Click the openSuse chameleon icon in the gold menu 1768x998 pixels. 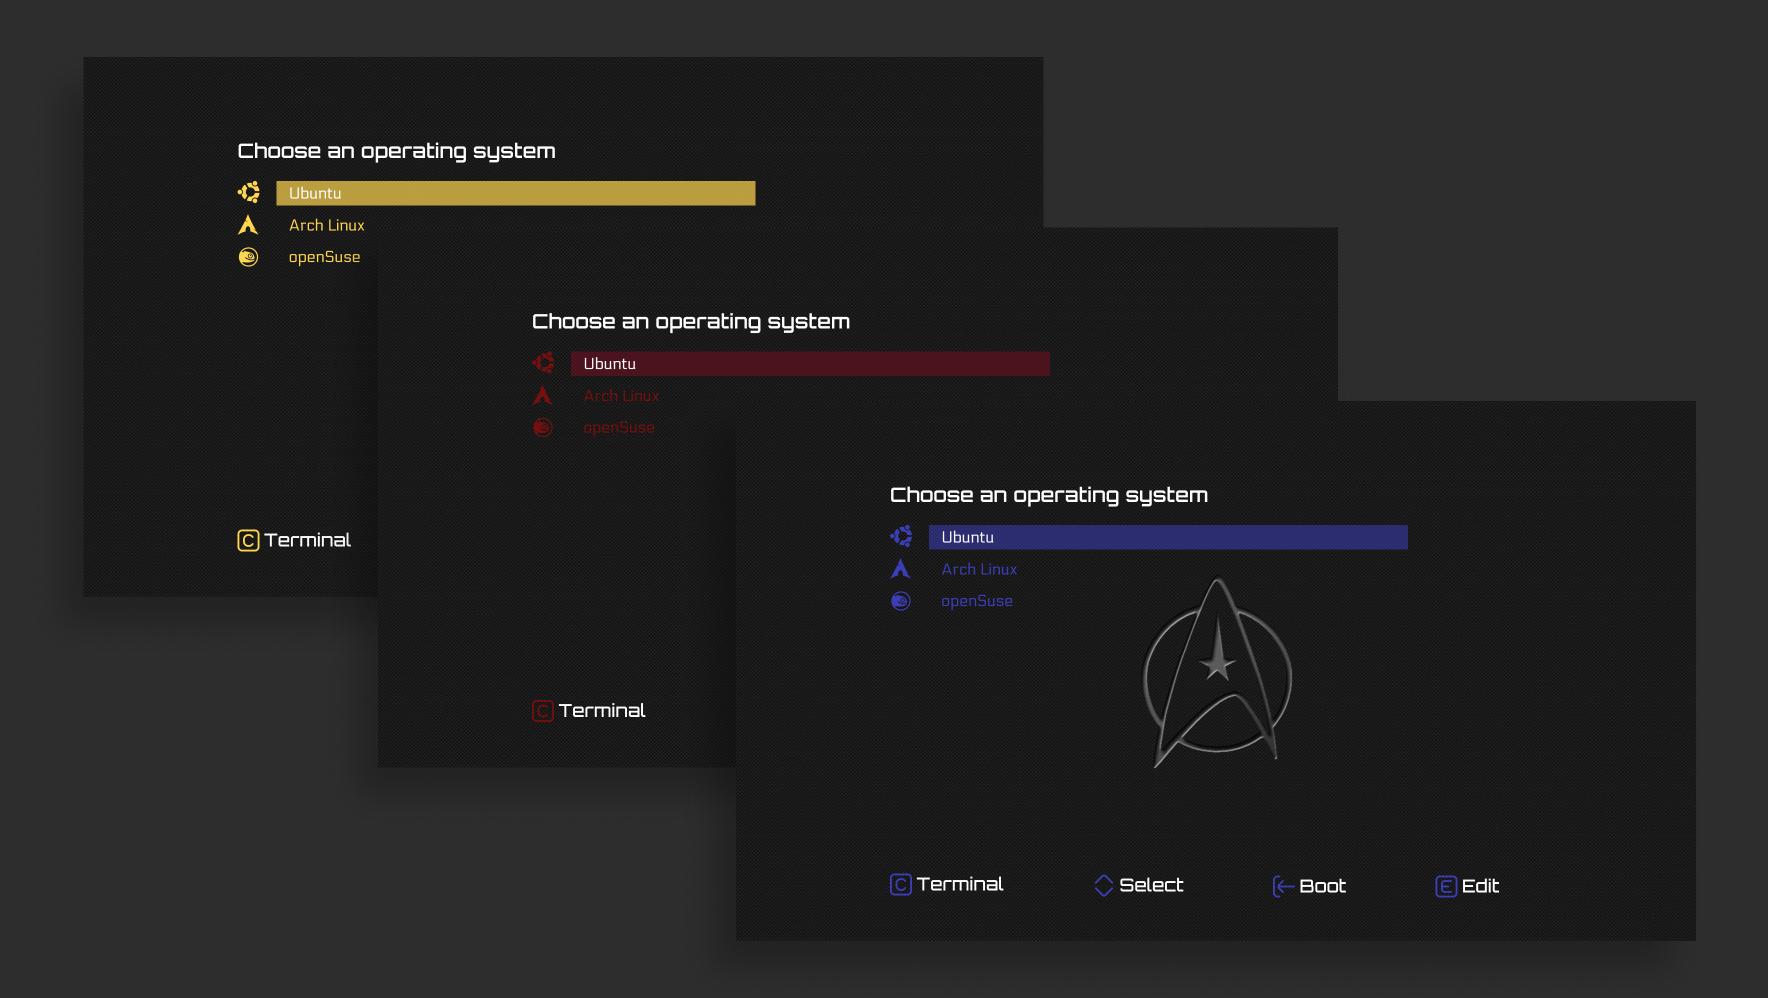point(248,256)
